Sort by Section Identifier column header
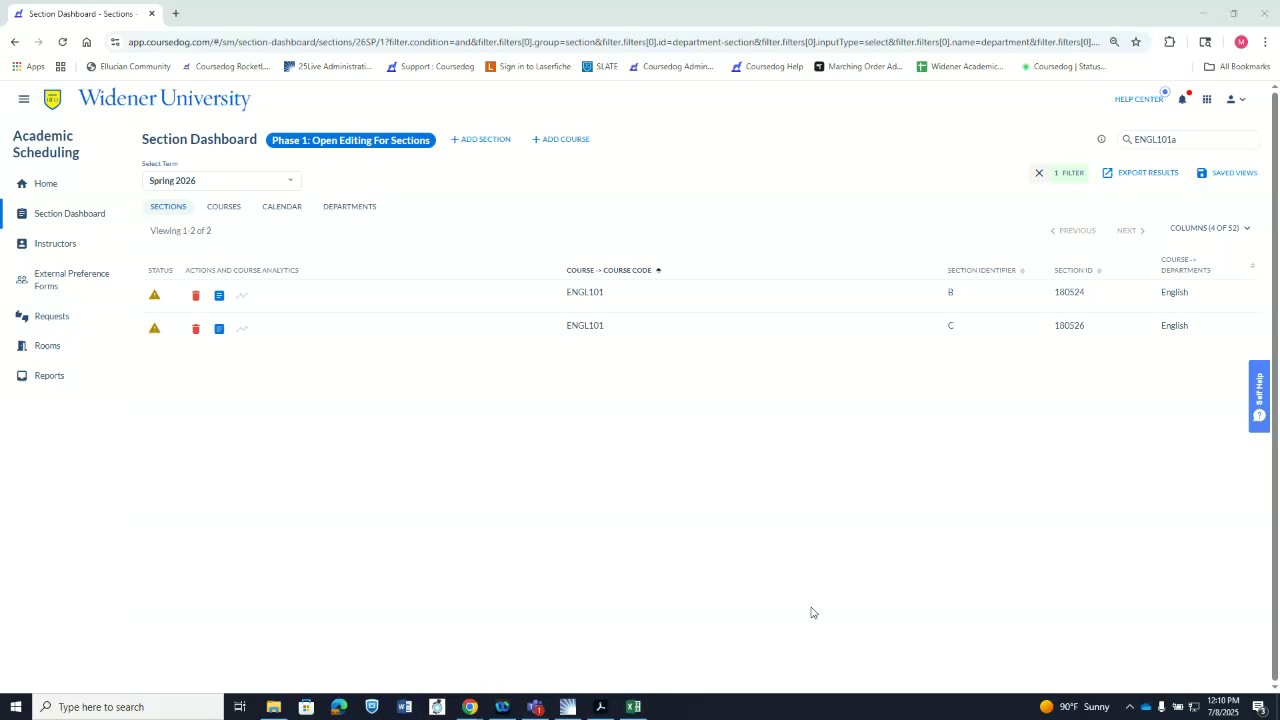This screenshot has width=1280, height=720. tap(986, 271)
